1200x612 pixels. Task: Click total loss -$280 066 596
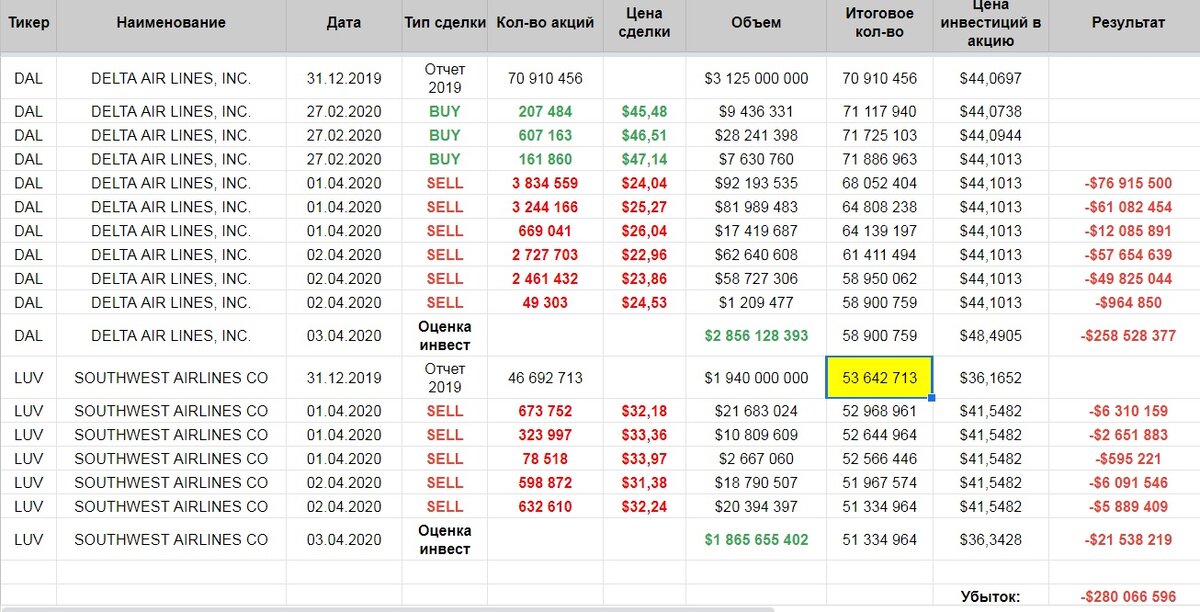(x=1128, y=597)
